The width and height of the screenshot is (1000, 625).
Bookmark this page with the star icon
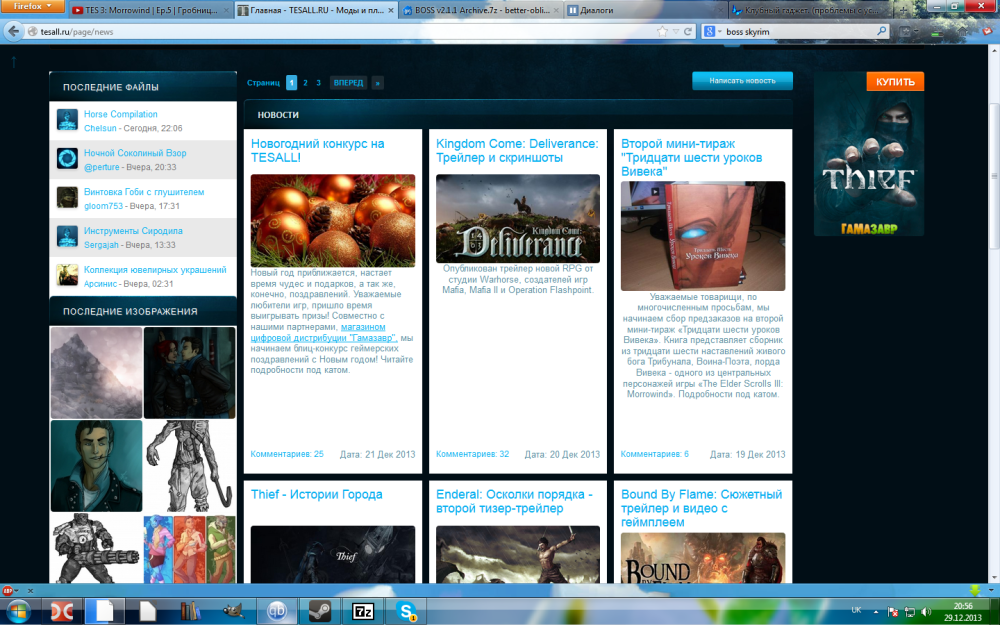point(662,31)
